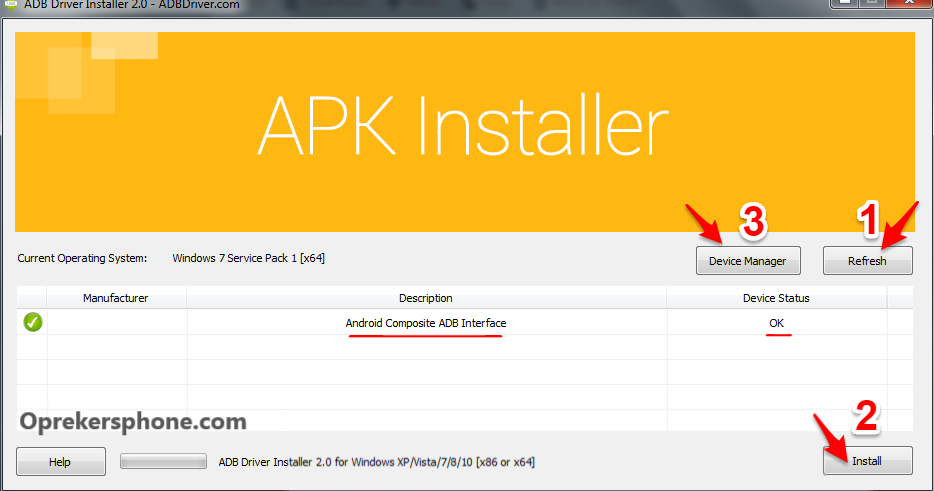The image size is (934, 491).
Task: Click the Device Status column header
Action: coord(776,298)
